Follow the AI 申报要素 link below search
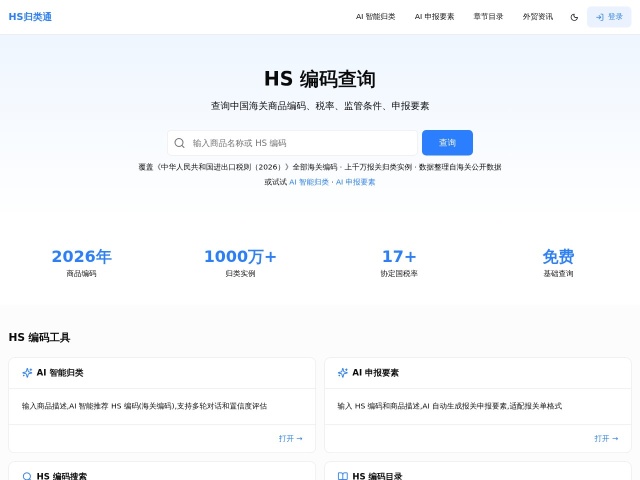The height and width of the screenshot is (480, 640). tap(355, 182)
